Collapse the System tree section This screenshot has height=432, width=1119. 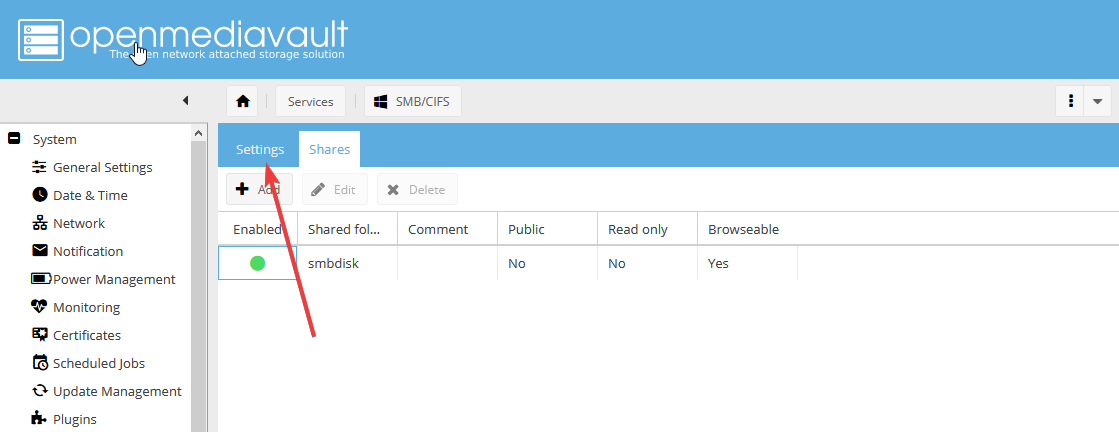click(14, 139)
